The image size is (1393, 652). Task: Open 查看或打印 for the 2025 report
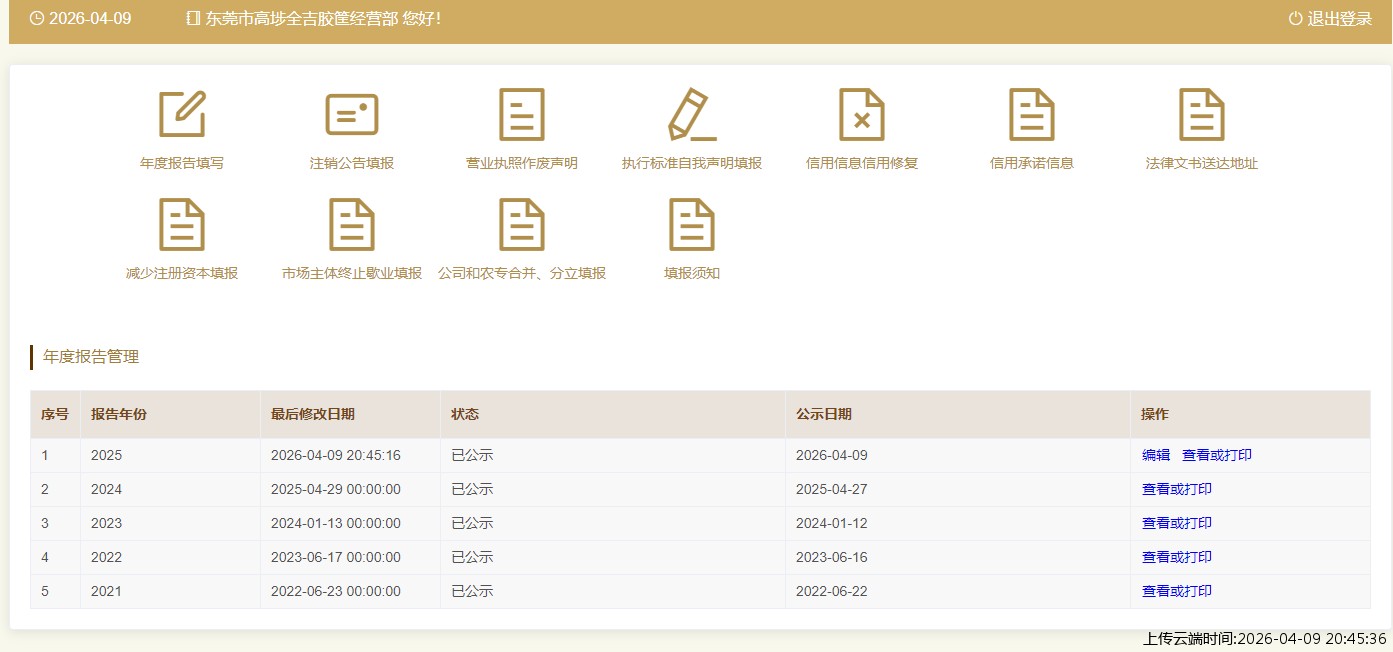coord(1217,455)
